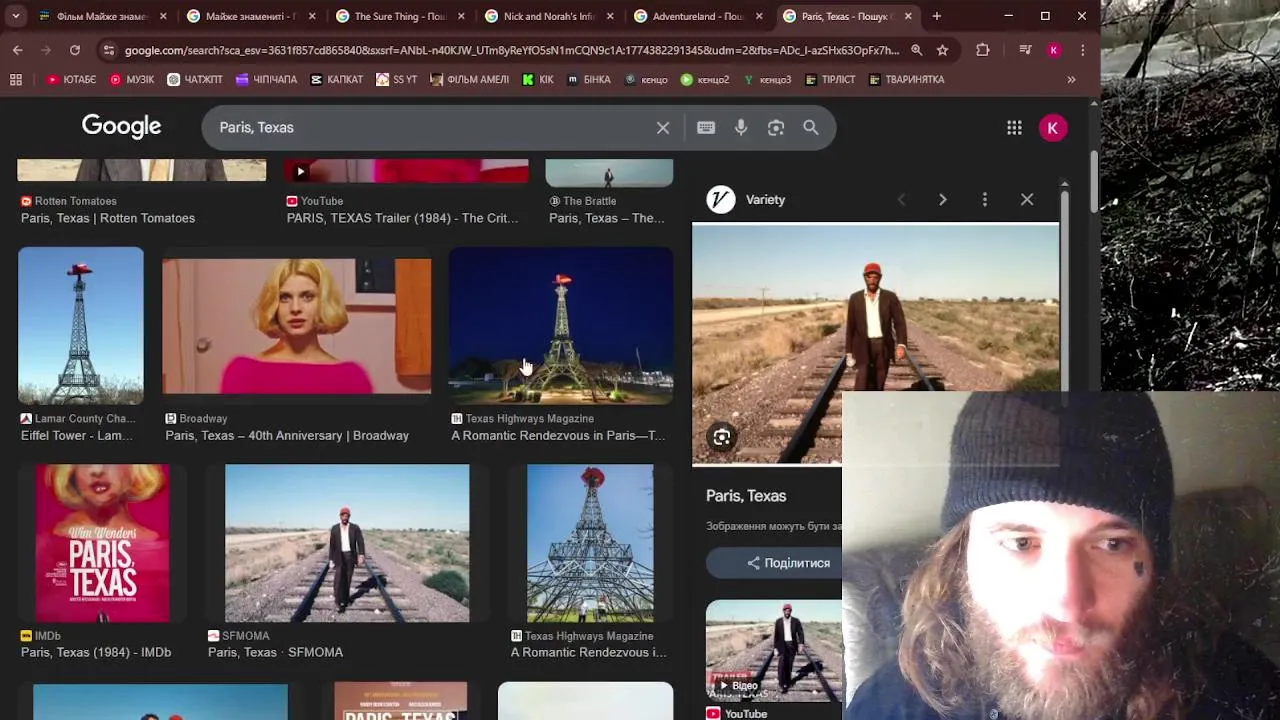The width and height of the screenshot is (1280, 720).
Task: Open the ЮТАБЕ bookmark
Action: (71, 79)
